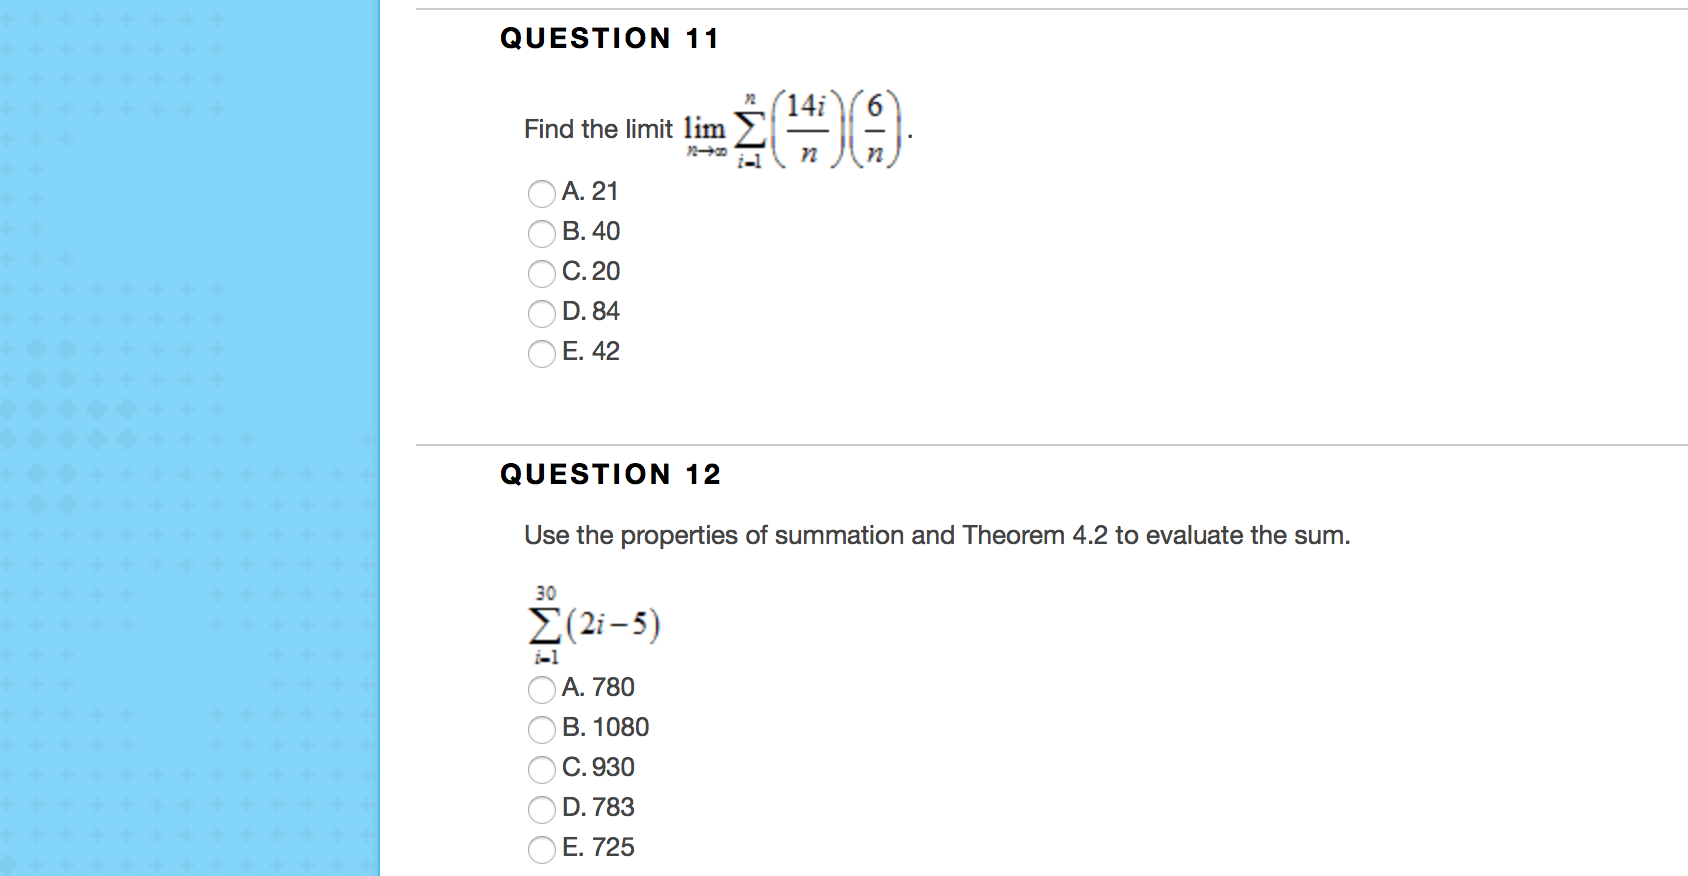
Task: Click the label text B. 1080
Action: (x=604, y=728)
